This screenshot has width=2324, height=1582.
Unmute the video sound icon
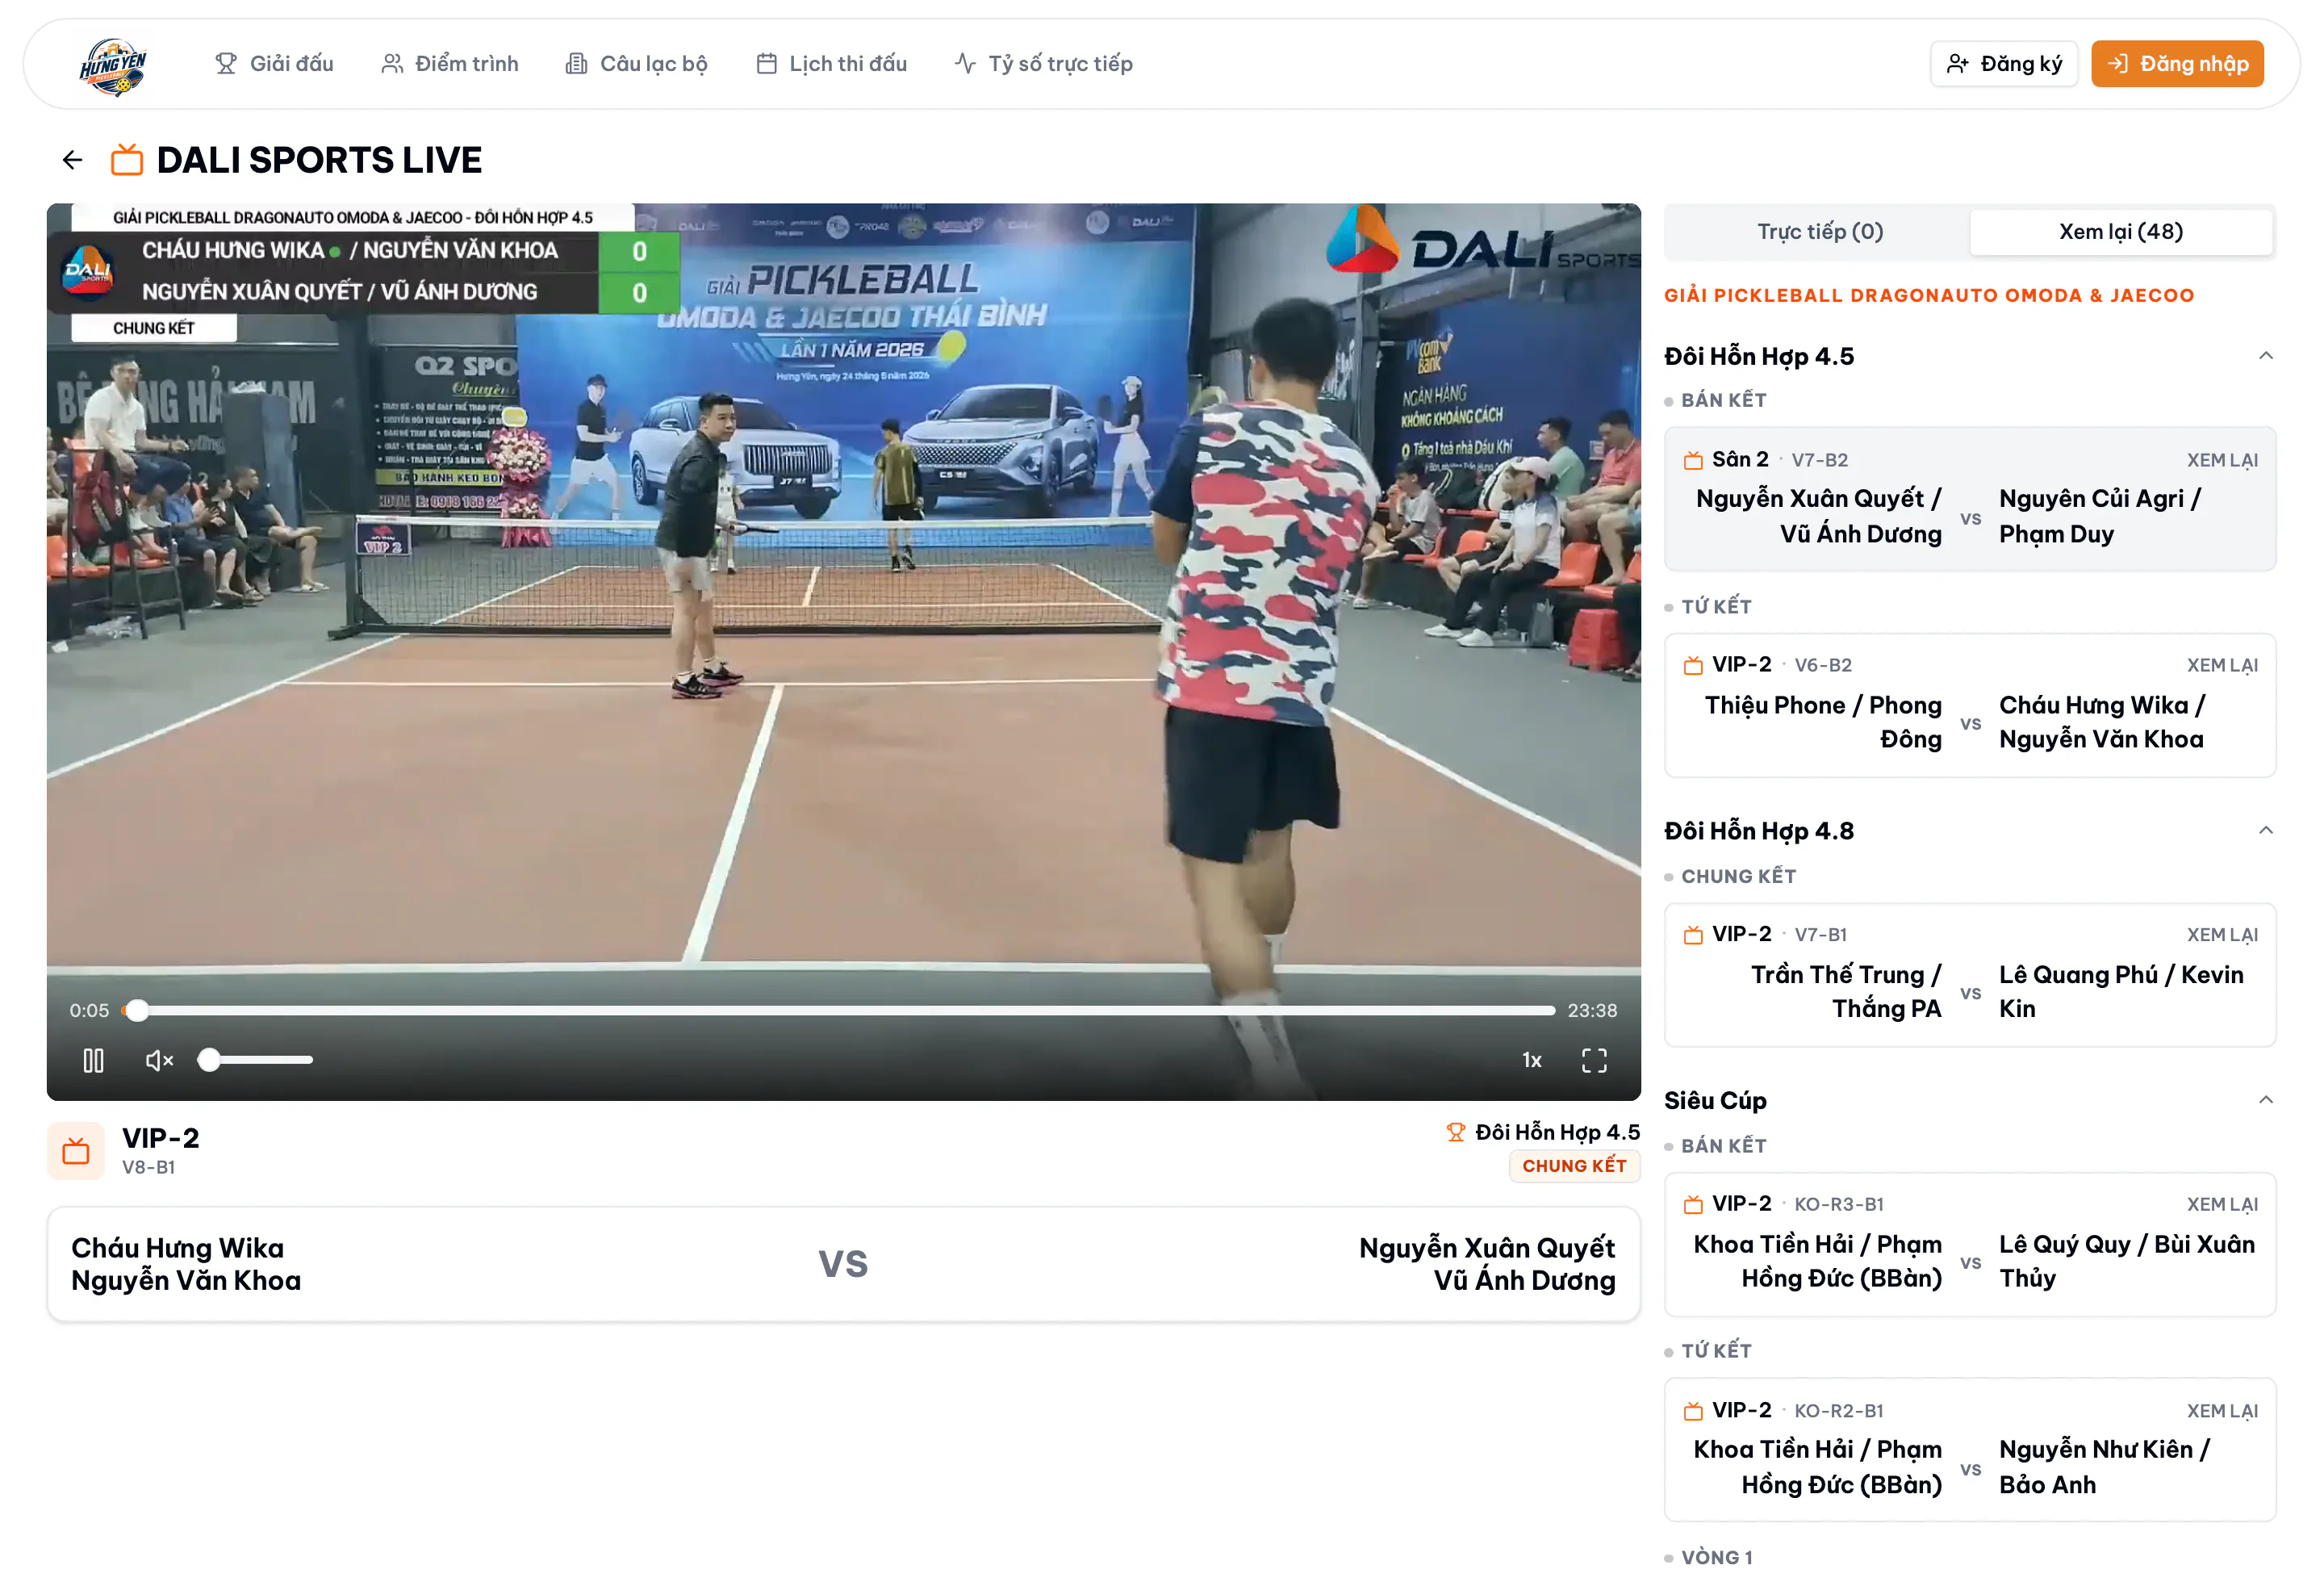tap(159, 1061)
